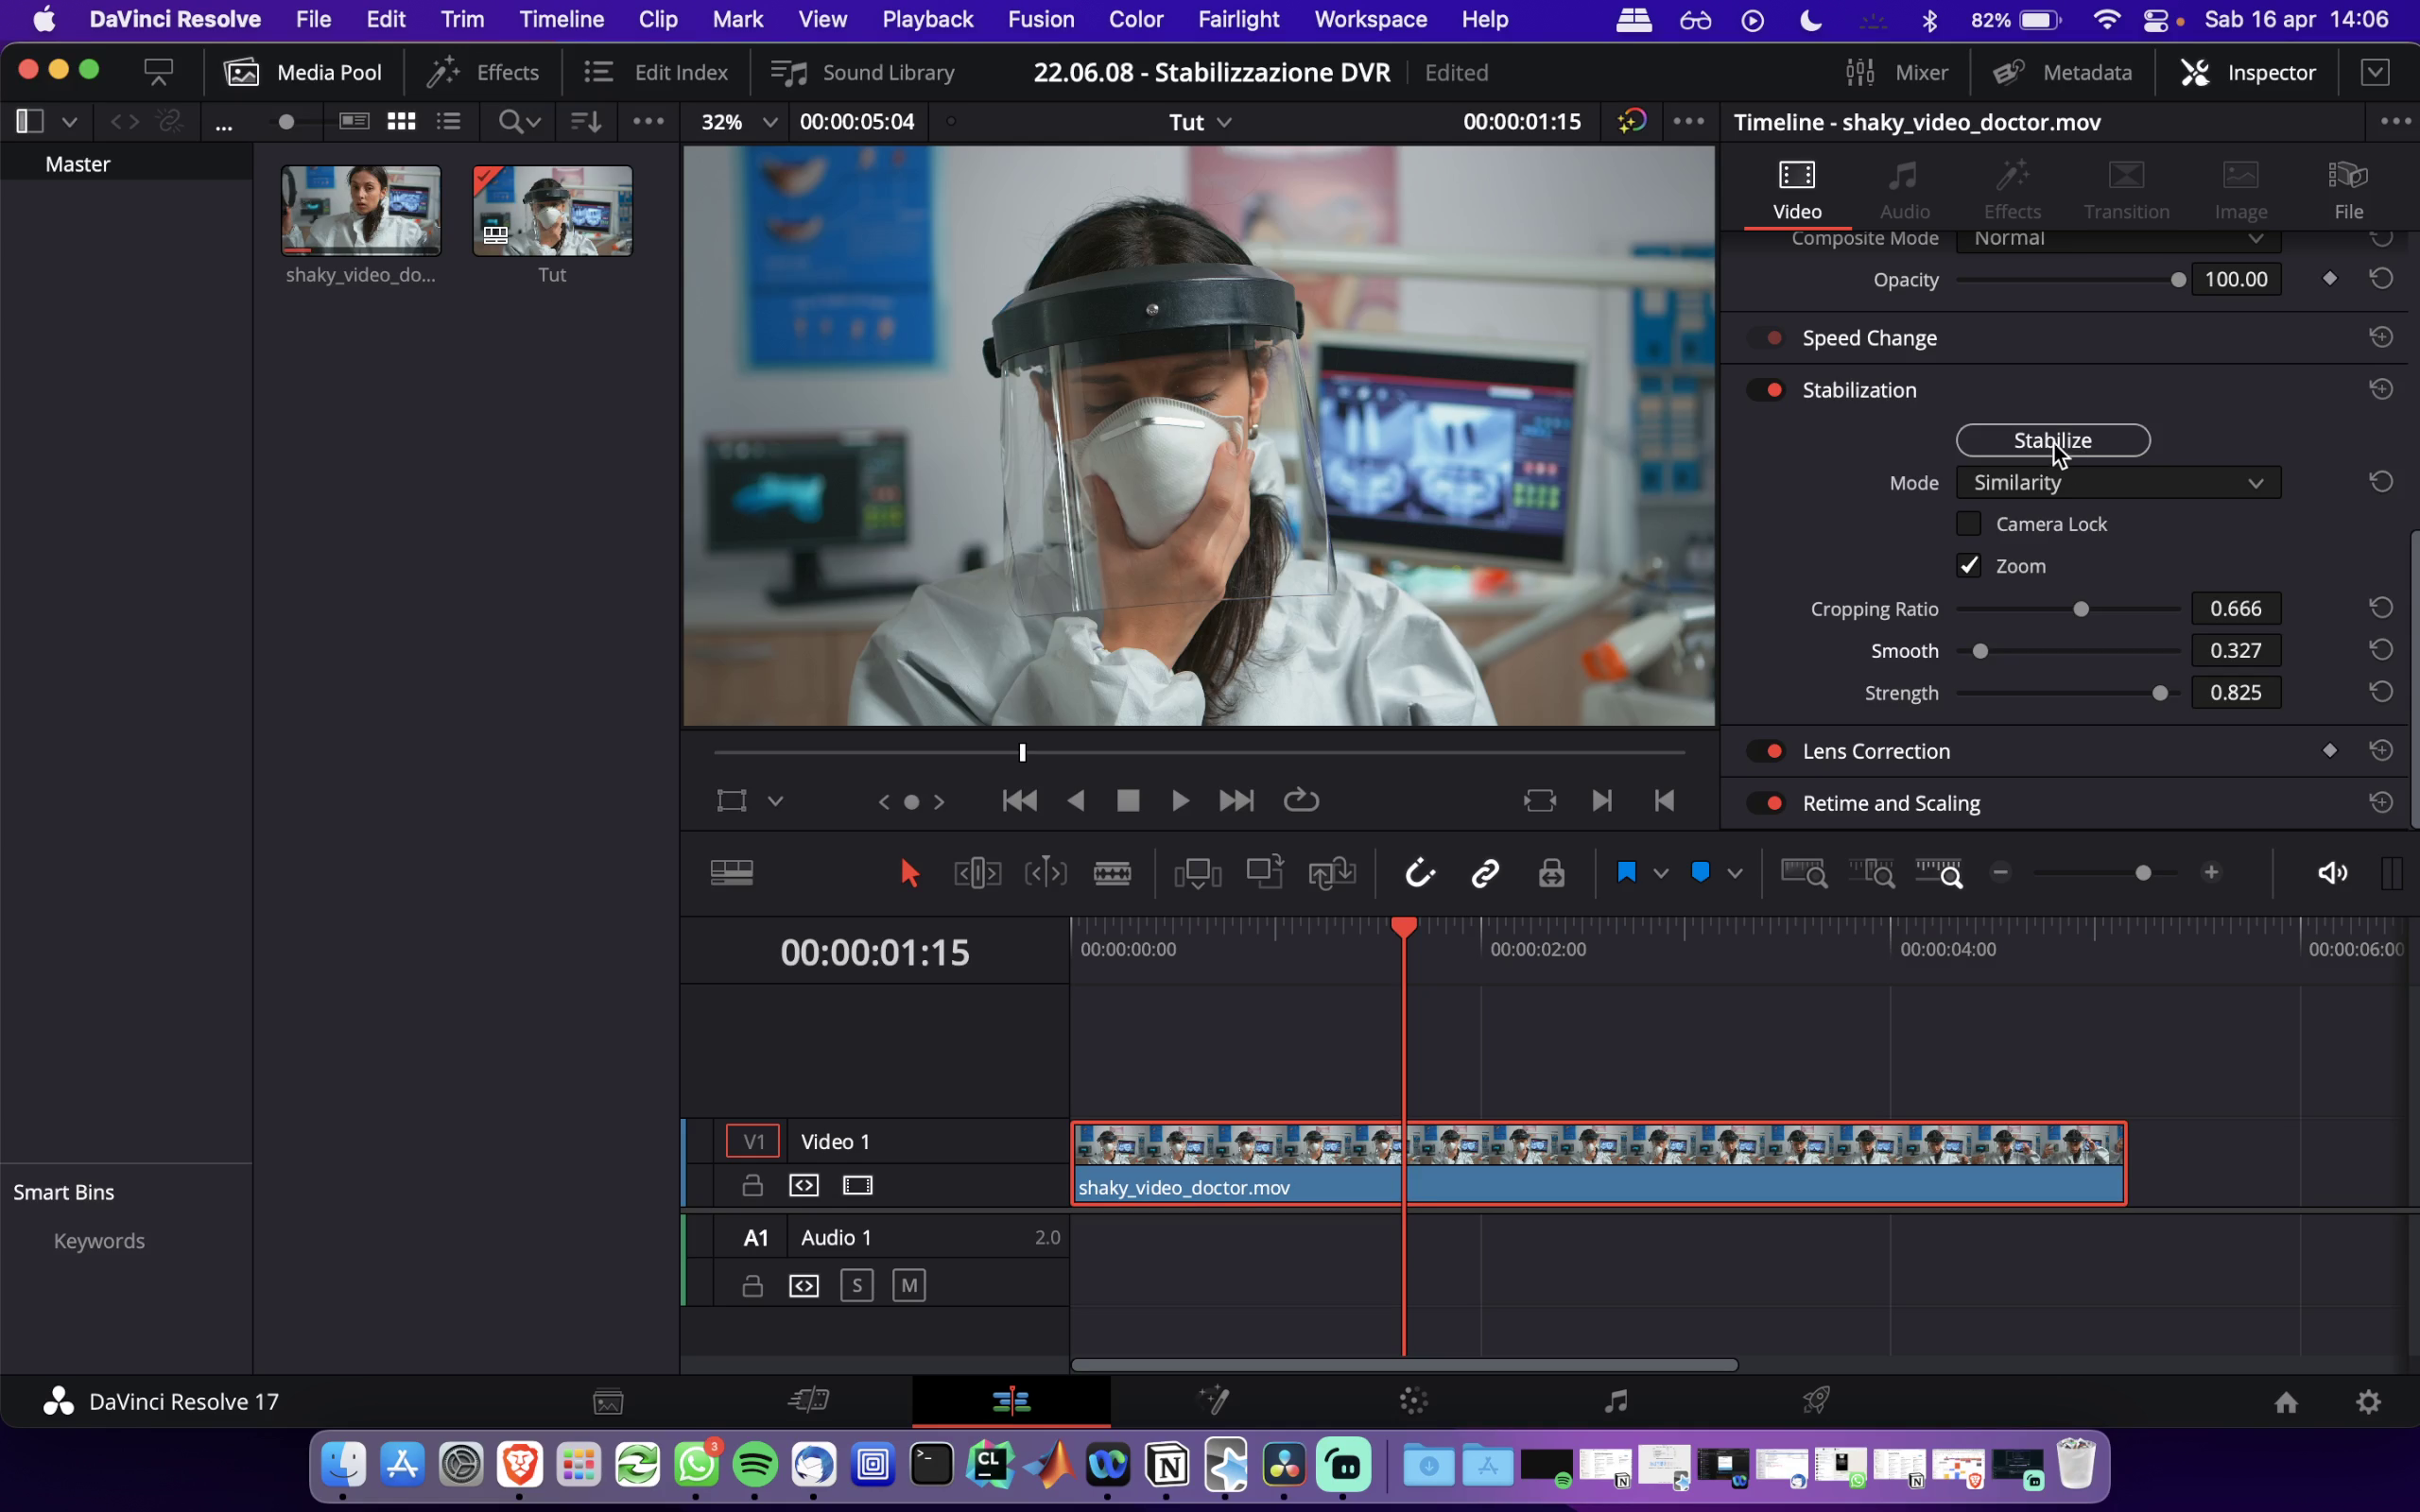The image size is (2420, 1512).
Task: Click the Detail Zoom icon
Action: 1871,873
